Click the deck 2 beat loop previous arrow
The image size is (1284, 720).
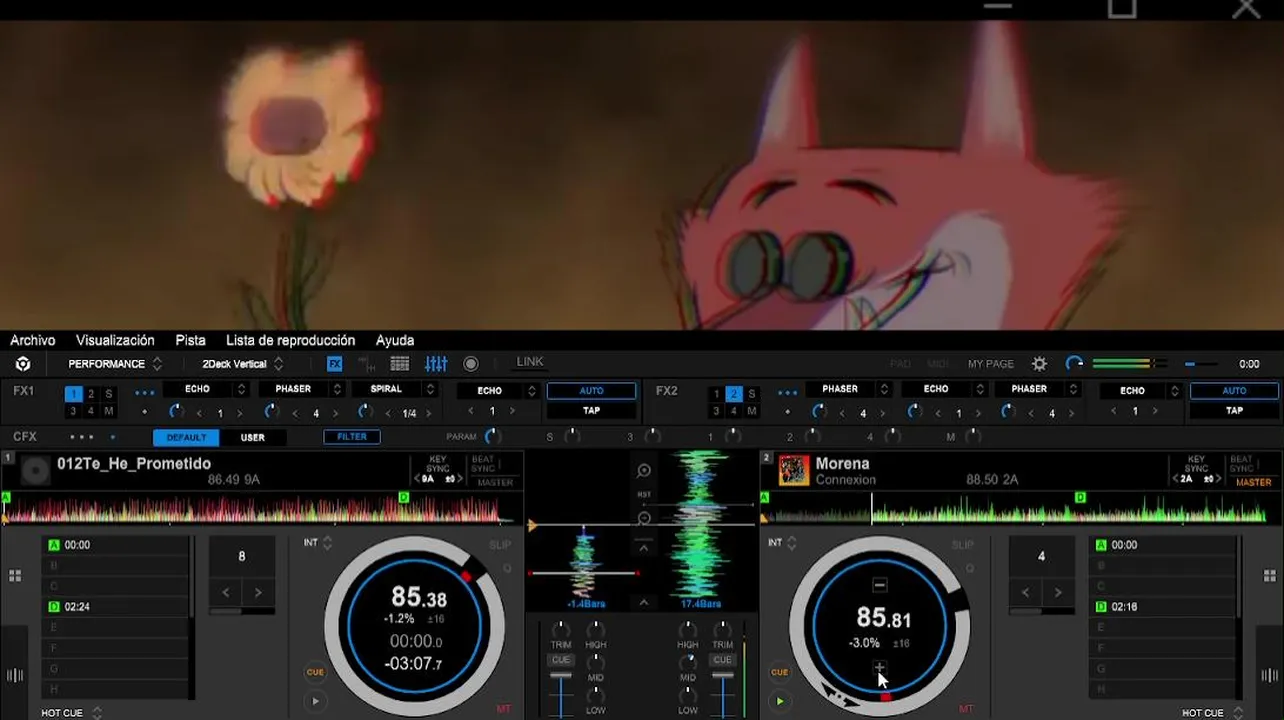pos(1026,593)
